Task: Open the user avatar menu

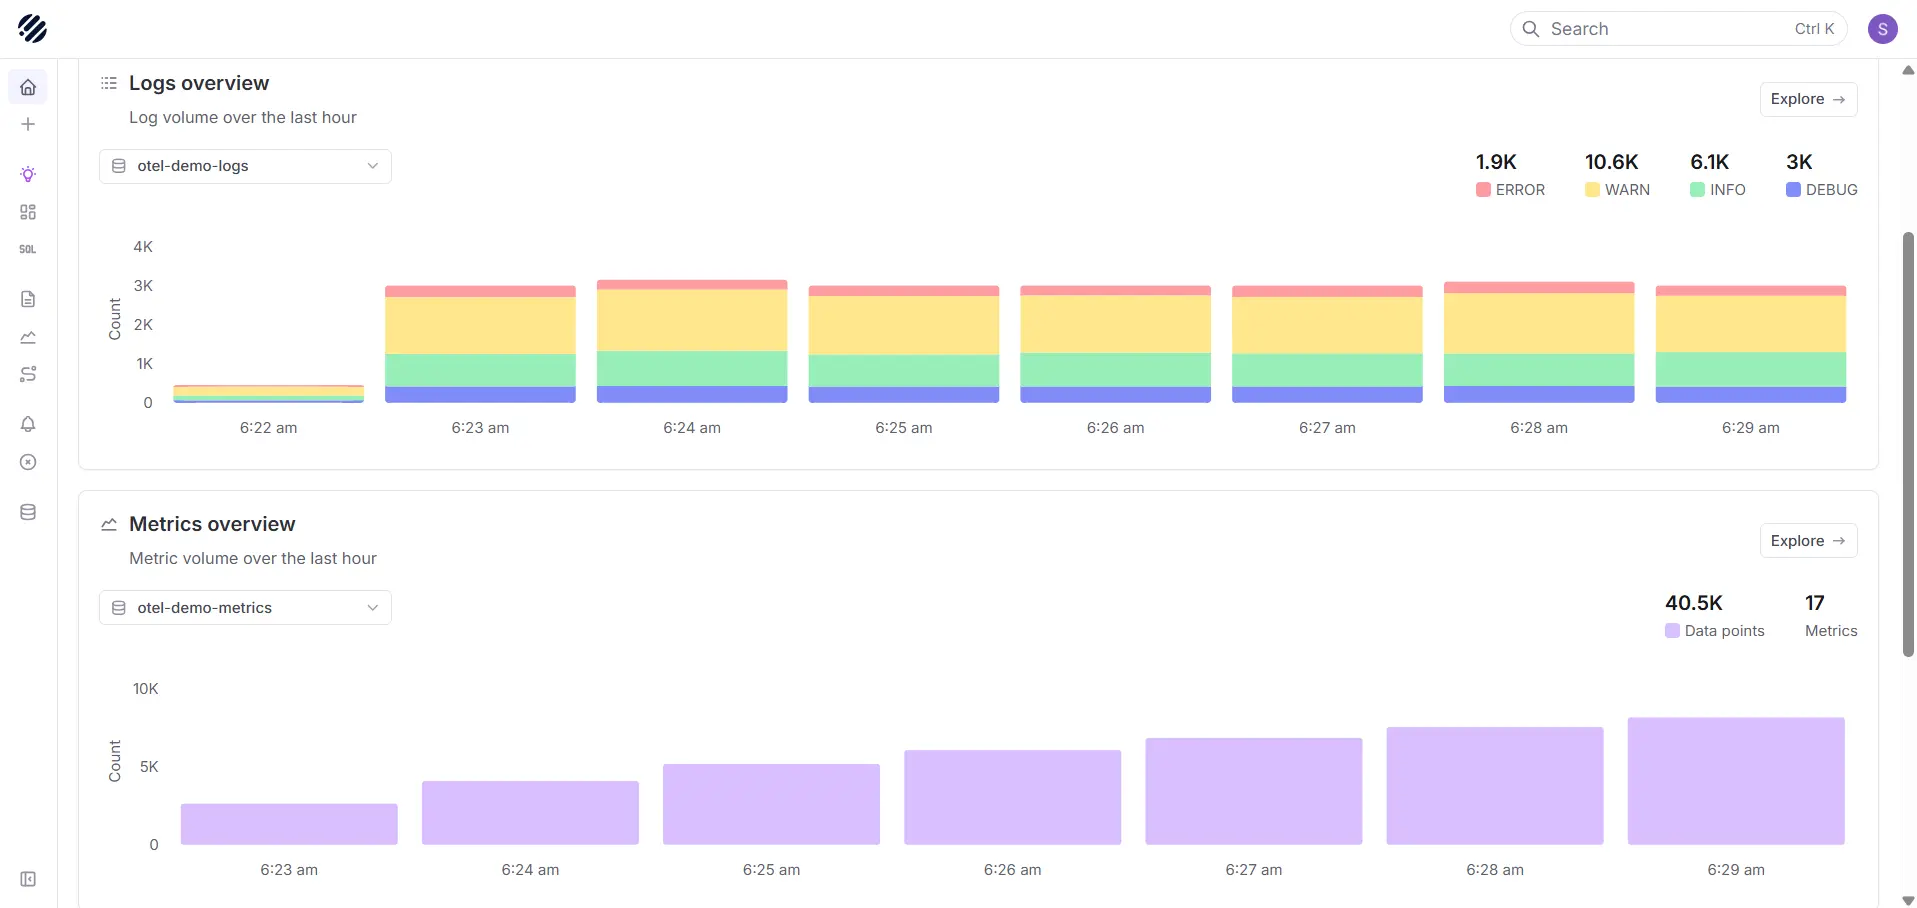Action: tap(1882, 29)
